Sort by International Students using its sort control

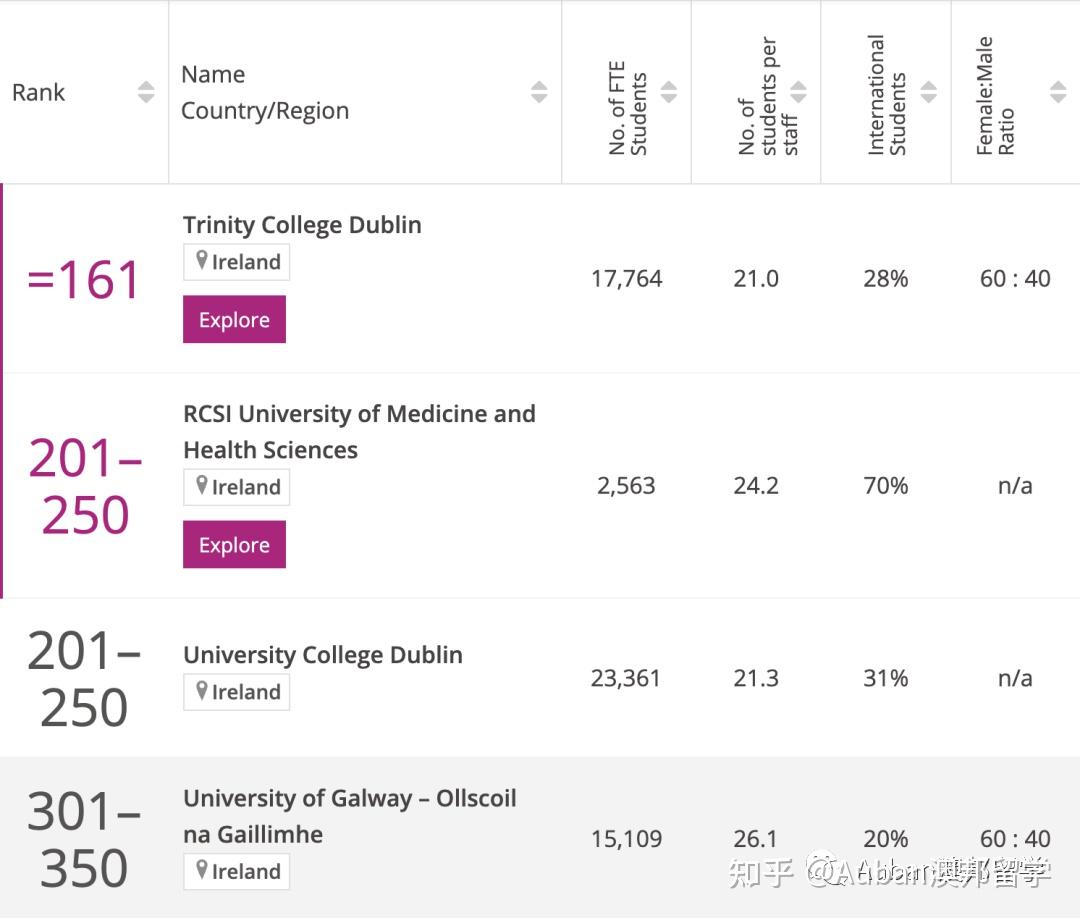tap(928, 92)
